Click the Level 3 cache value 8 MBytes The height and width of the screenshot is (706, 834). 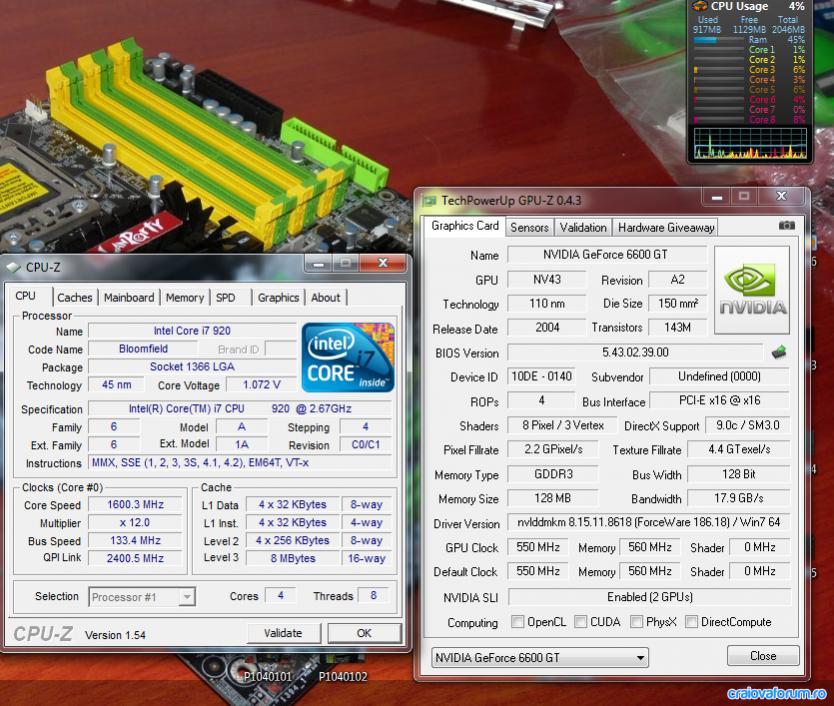click(x=293, y=558)
